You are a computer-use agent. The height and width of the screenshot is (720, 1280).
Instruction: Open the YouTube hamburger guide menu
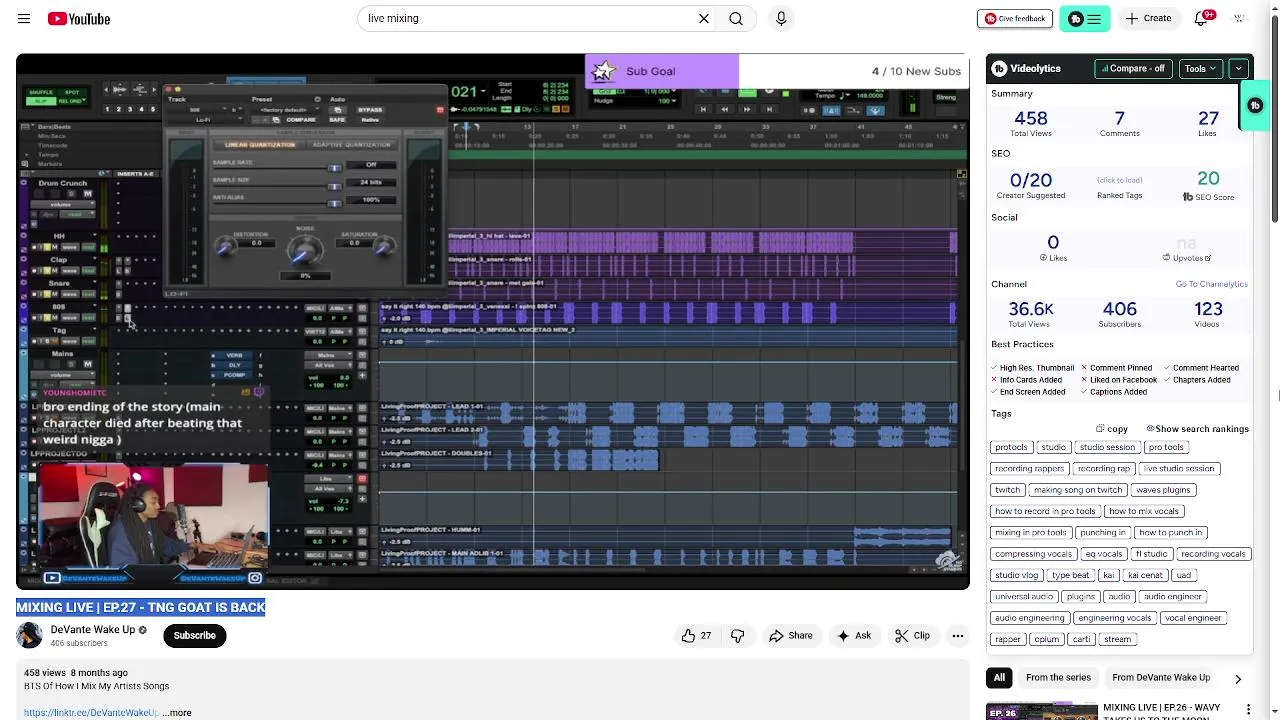coord(24,19)
